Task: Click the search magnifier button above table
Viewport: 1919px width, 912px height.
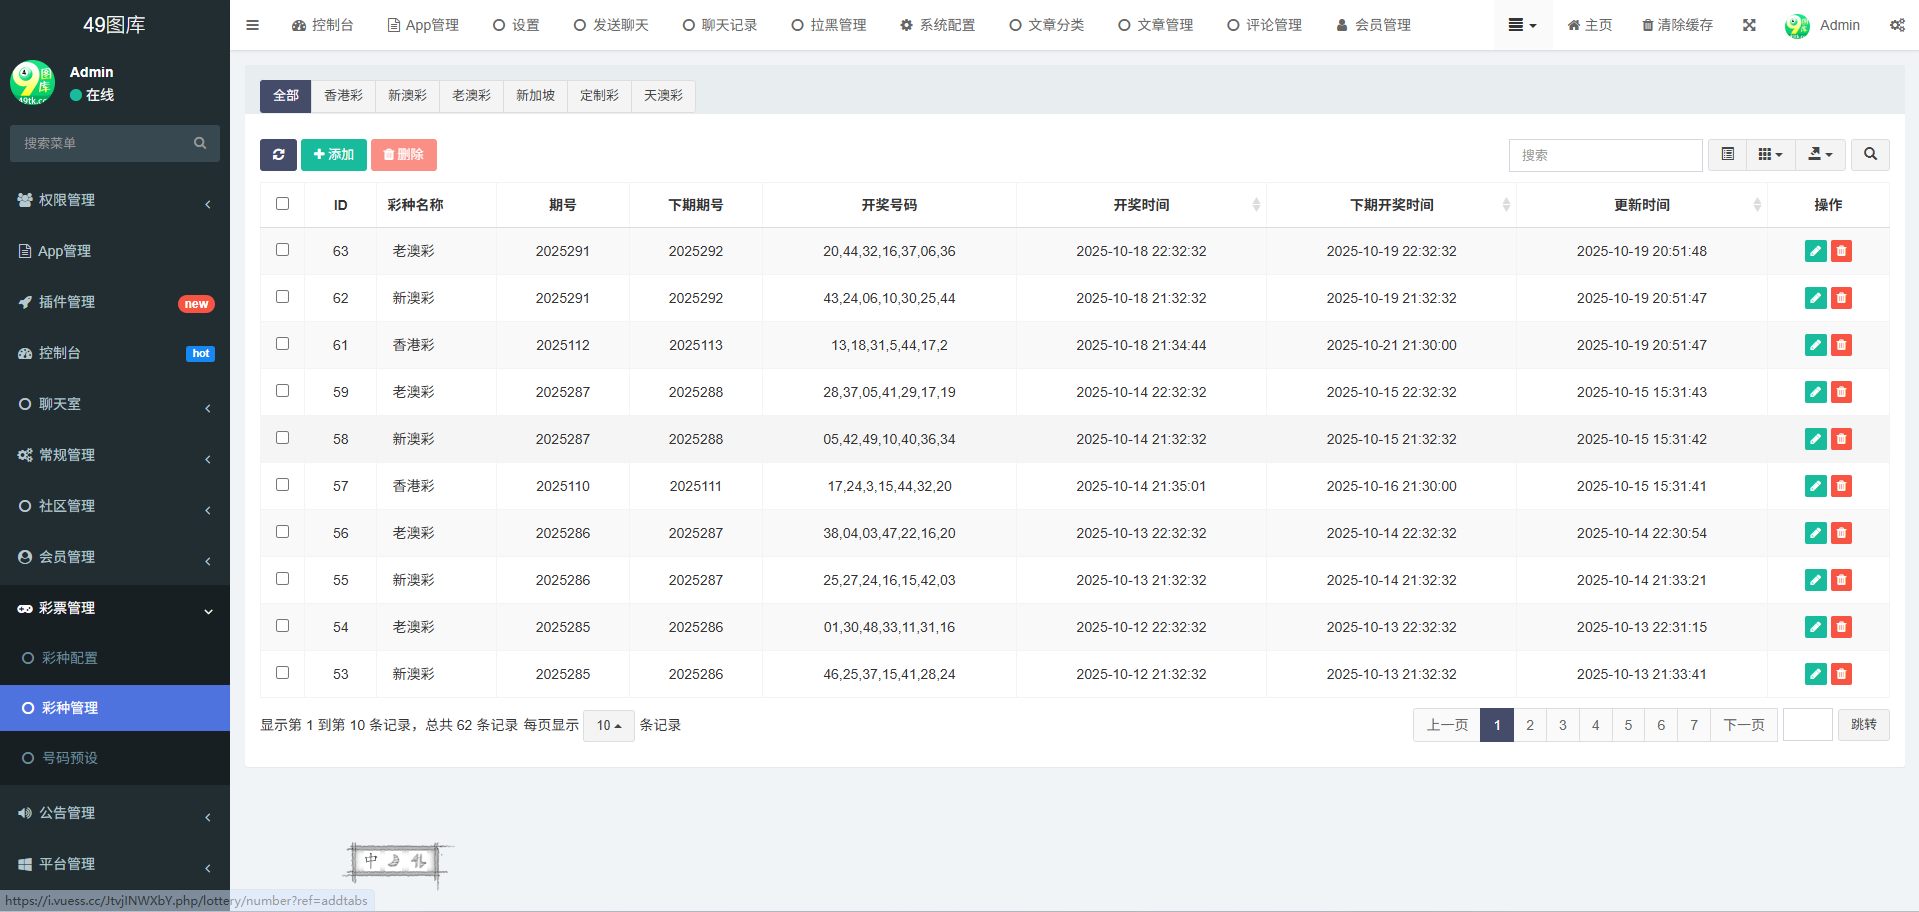Action: click(1869, 155)
